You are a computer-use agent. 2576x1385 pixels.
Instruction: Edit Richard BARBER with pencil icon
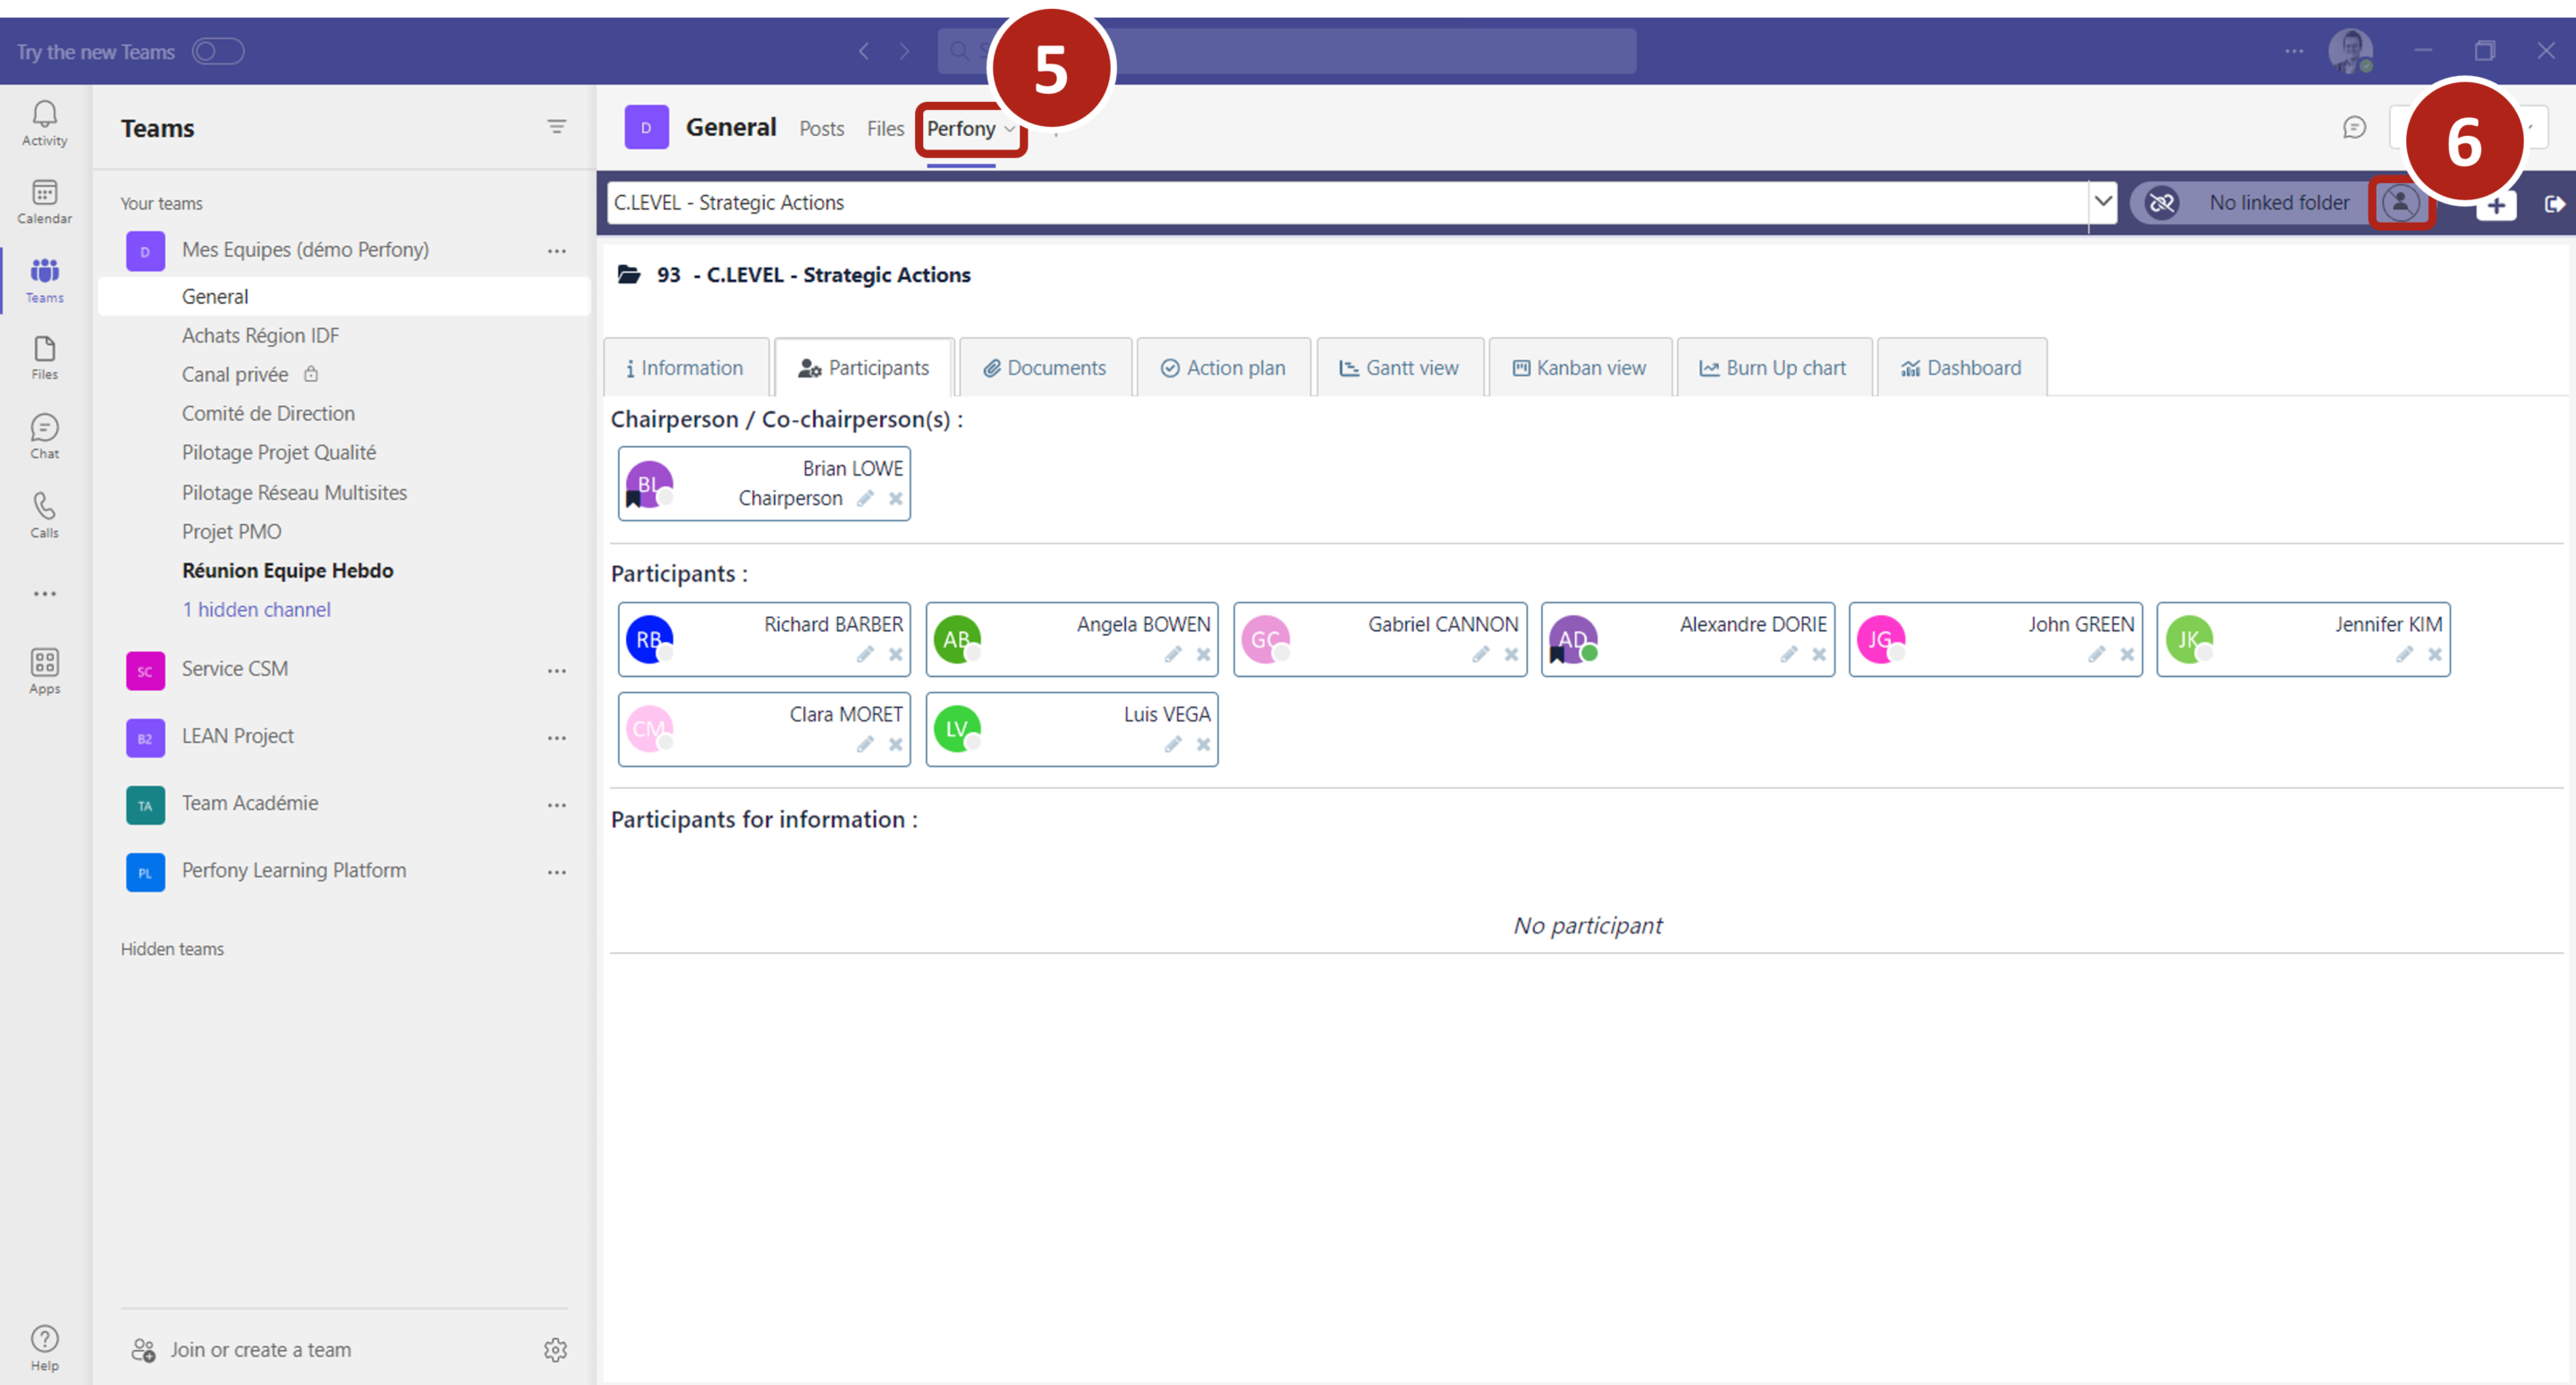coord(865,654)
